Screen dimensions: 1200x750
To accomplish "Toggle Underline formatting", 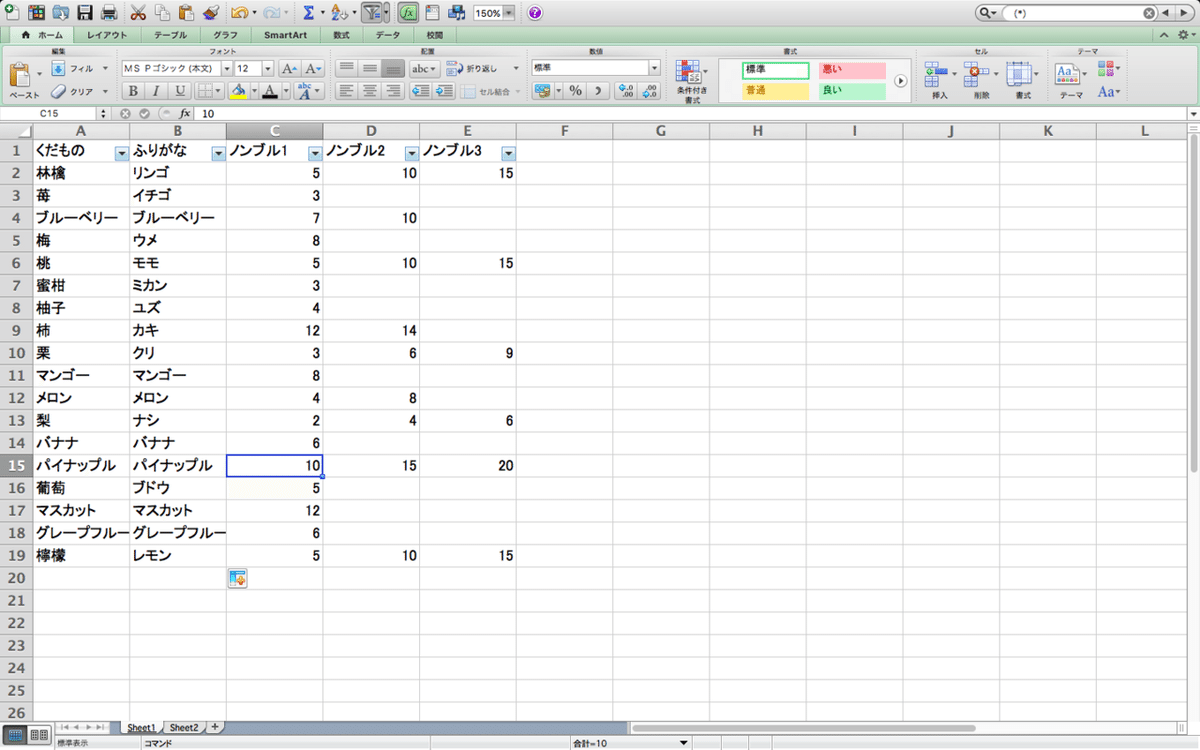I will (179, 91).
